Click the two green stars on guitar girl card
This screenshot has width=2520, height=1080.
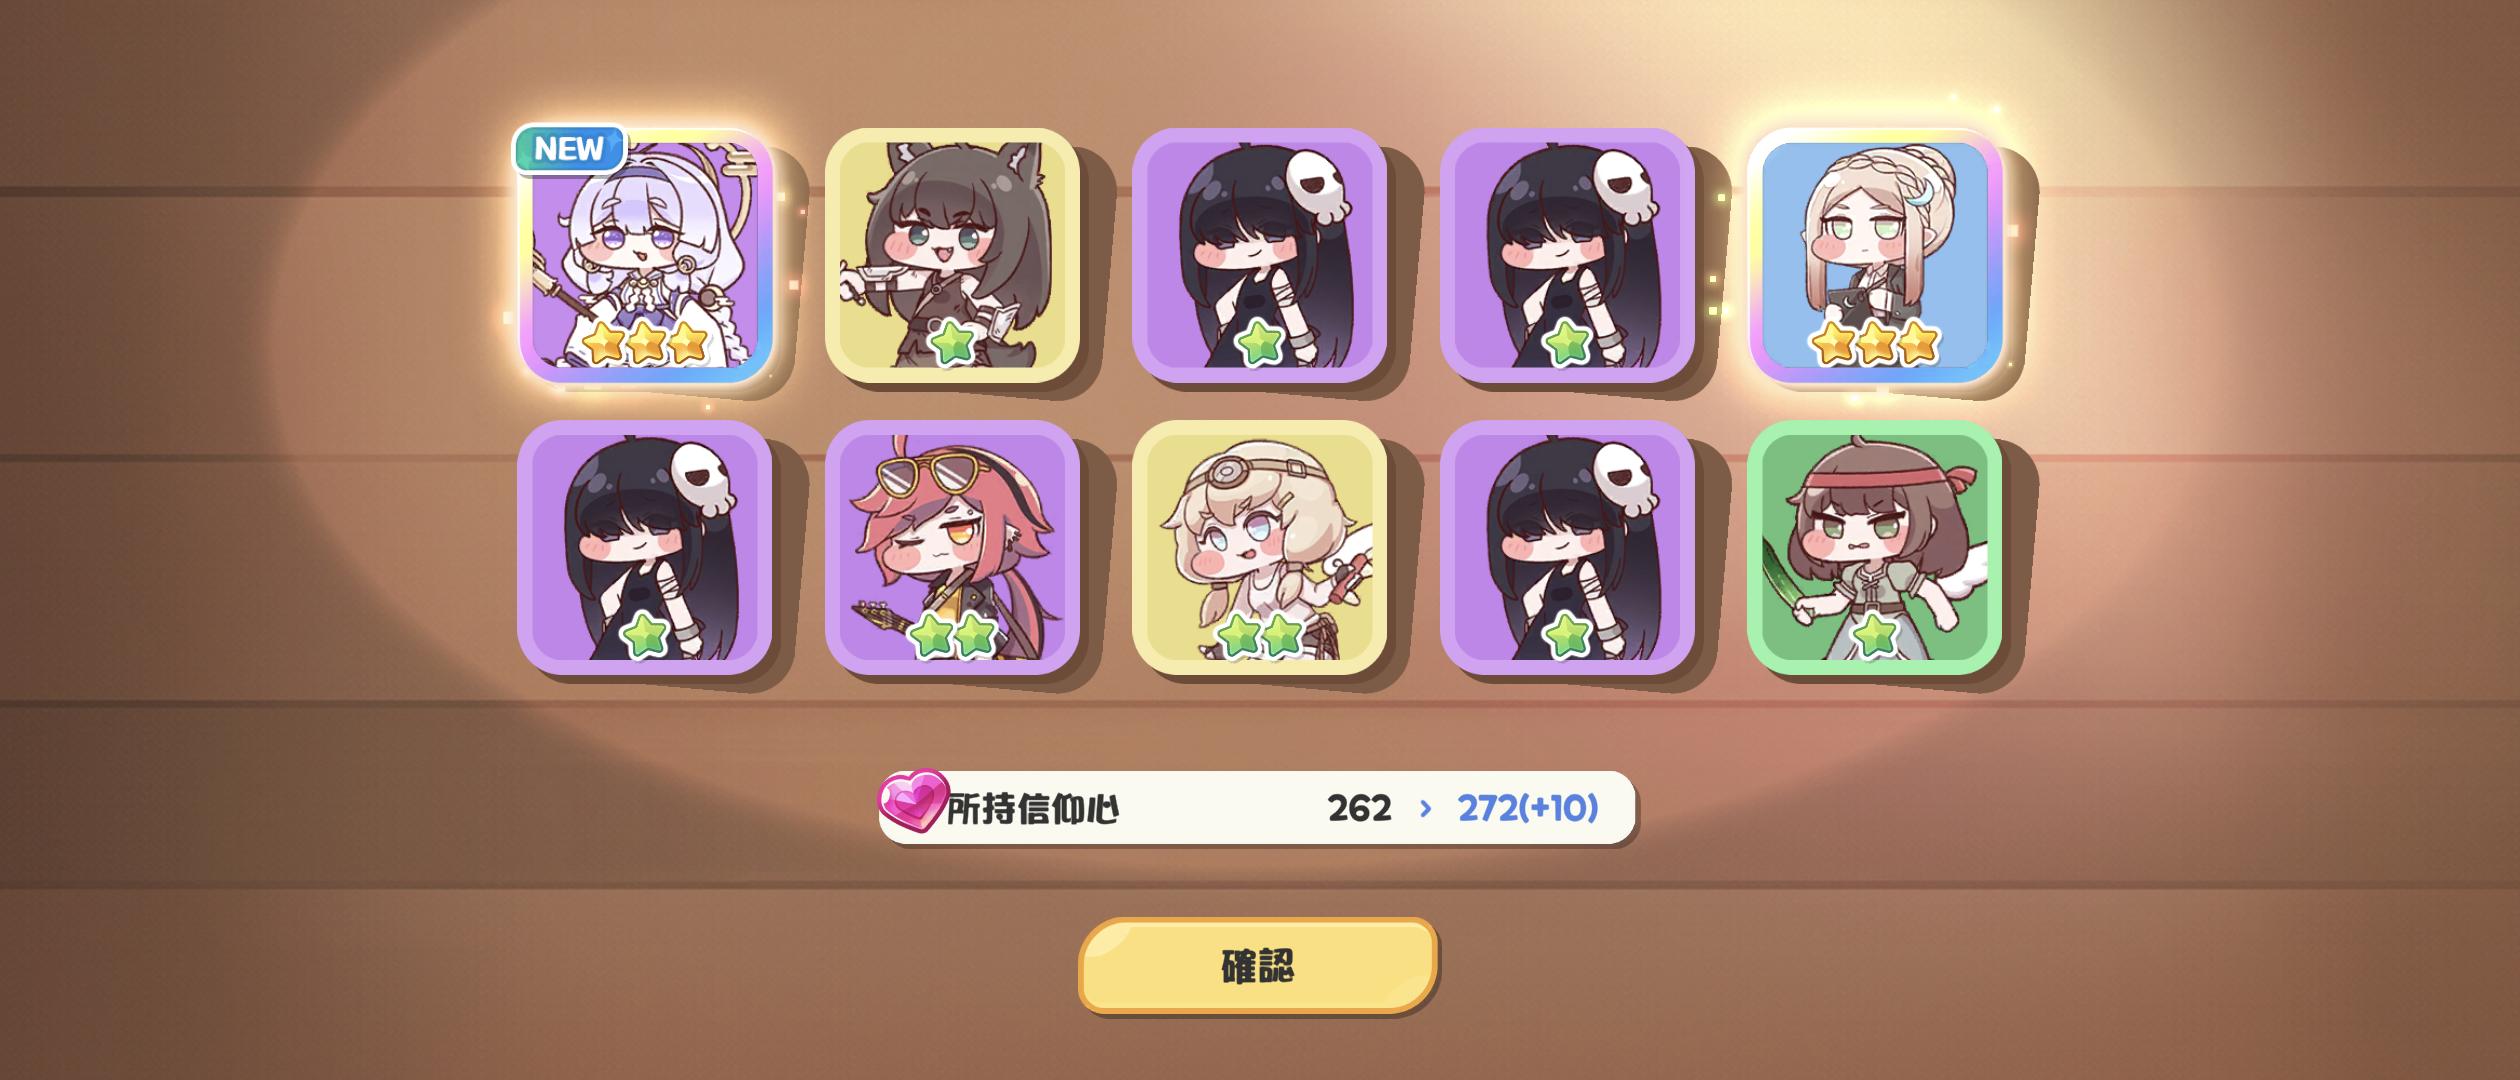[x=953, y=636]
